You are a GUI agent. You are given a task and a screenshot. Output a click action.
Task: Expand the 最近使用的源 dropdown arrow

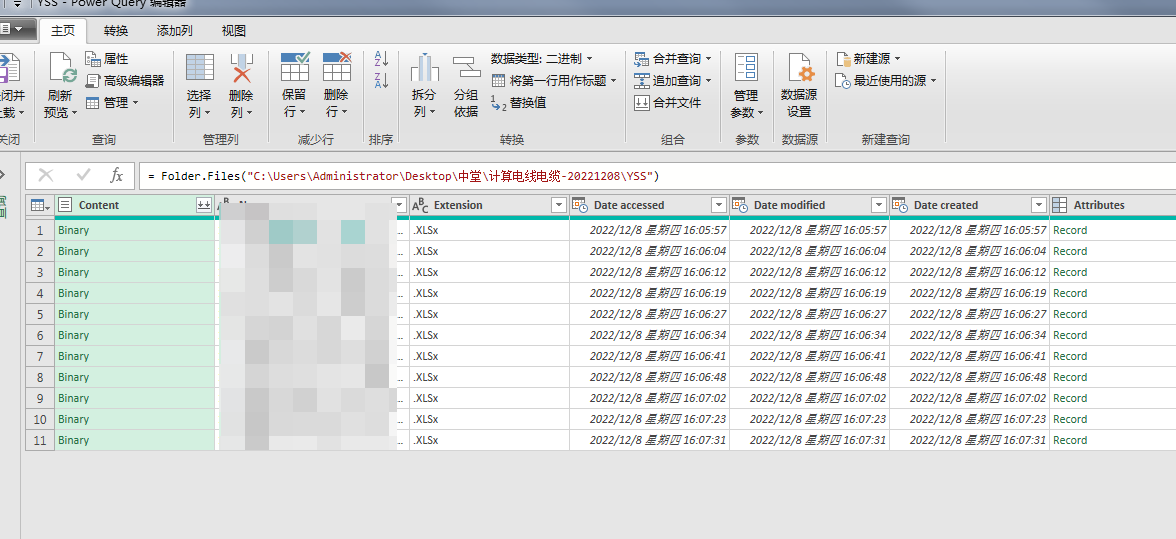point(933,80)
